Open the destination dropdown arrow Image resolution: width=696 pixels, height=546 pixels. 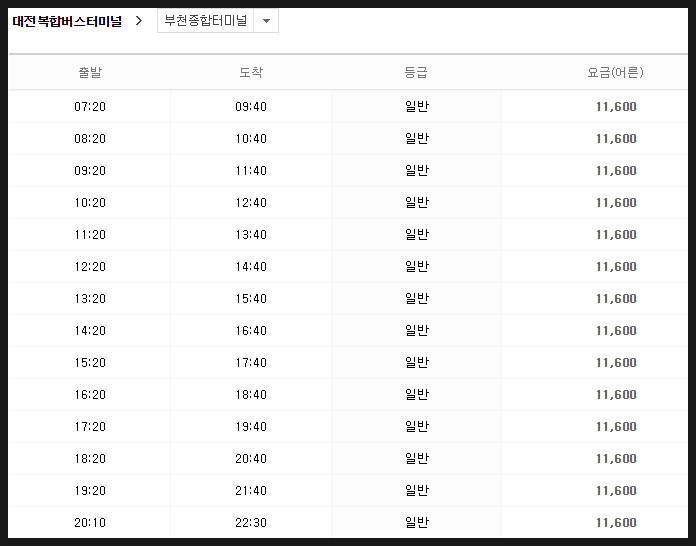[x=266, y=21]
